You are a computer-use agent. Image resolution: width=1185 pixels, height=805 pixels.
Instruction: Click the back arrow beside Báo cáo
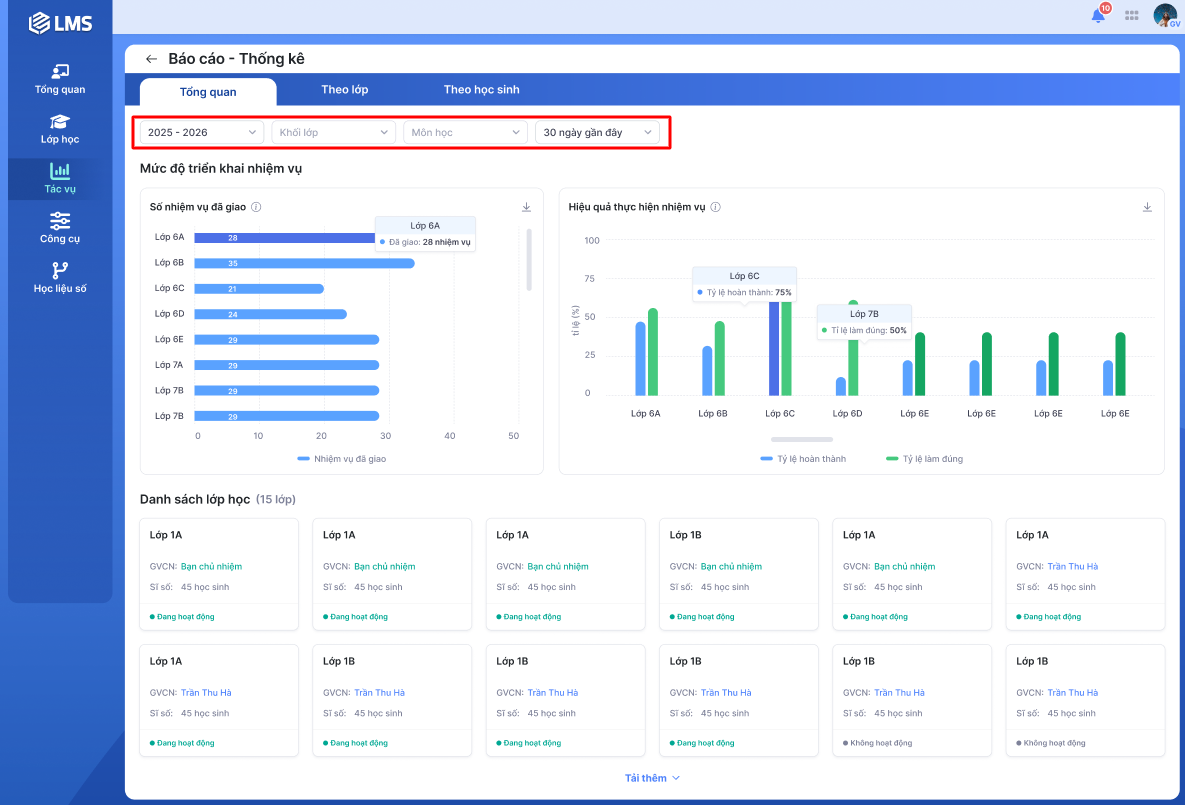pyautogui.click(x=151, y=59)
